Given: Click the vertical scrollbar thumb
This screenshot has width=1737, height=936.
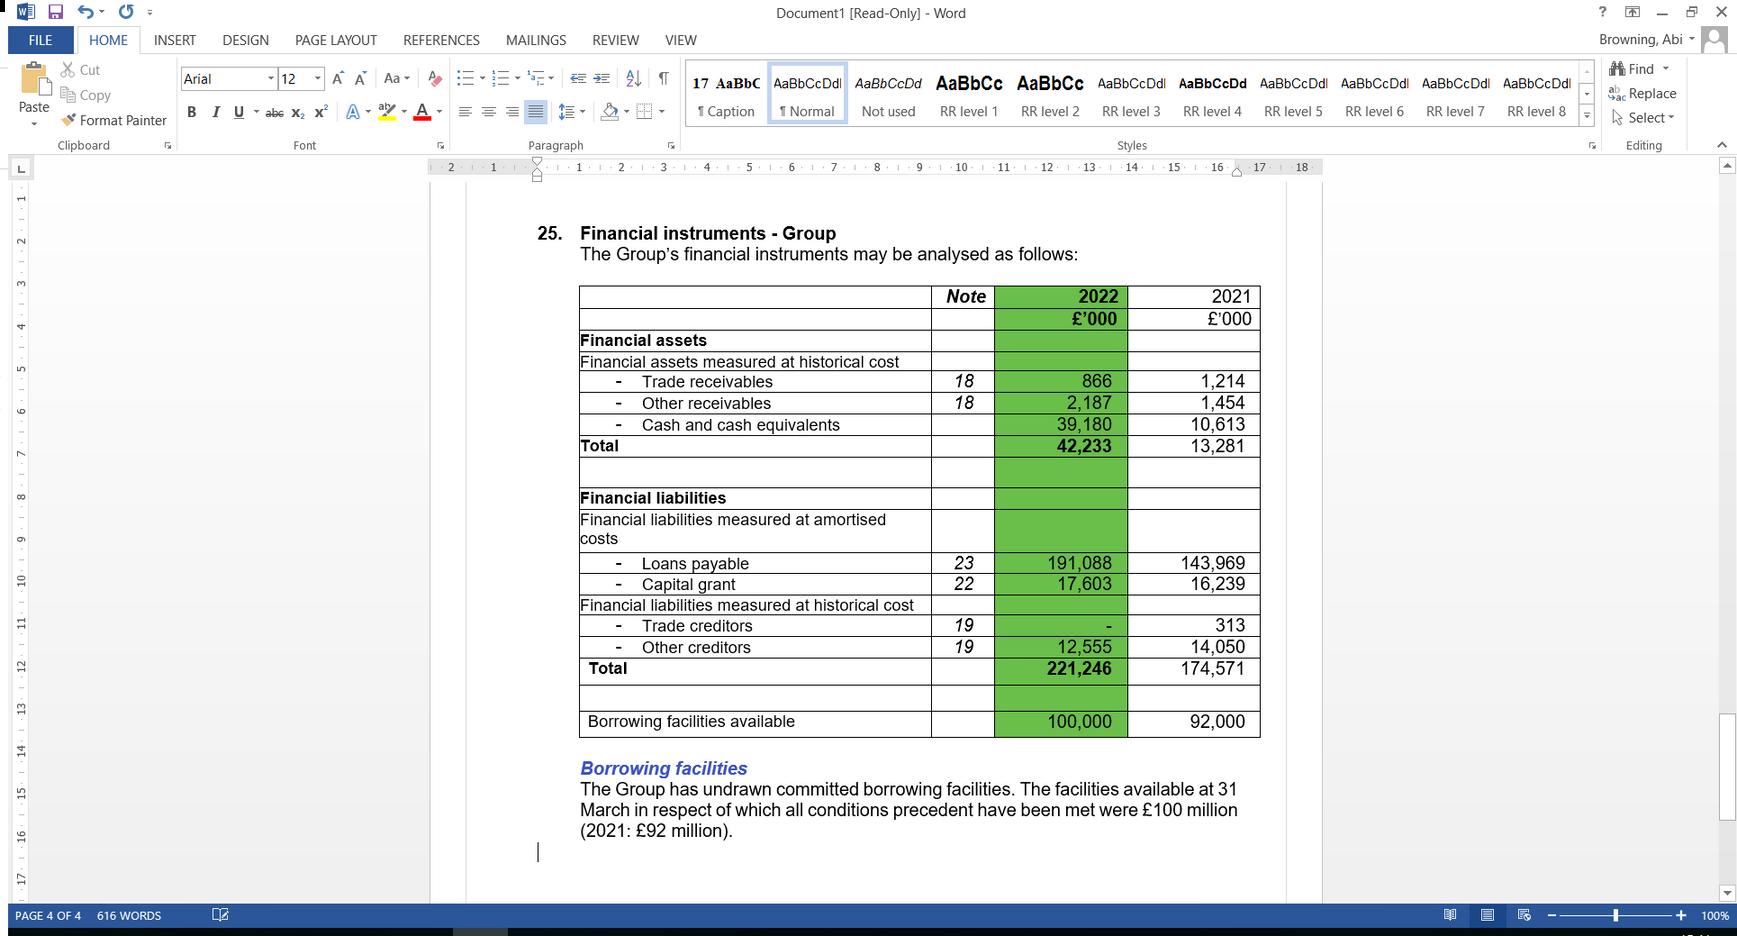Looking at the screenshot, I should point(1727,767).
